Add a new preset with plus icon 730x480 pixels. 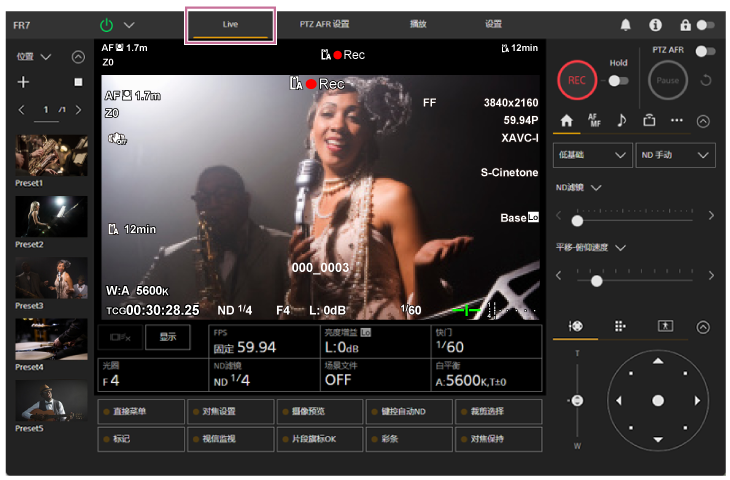pos(24,82)
